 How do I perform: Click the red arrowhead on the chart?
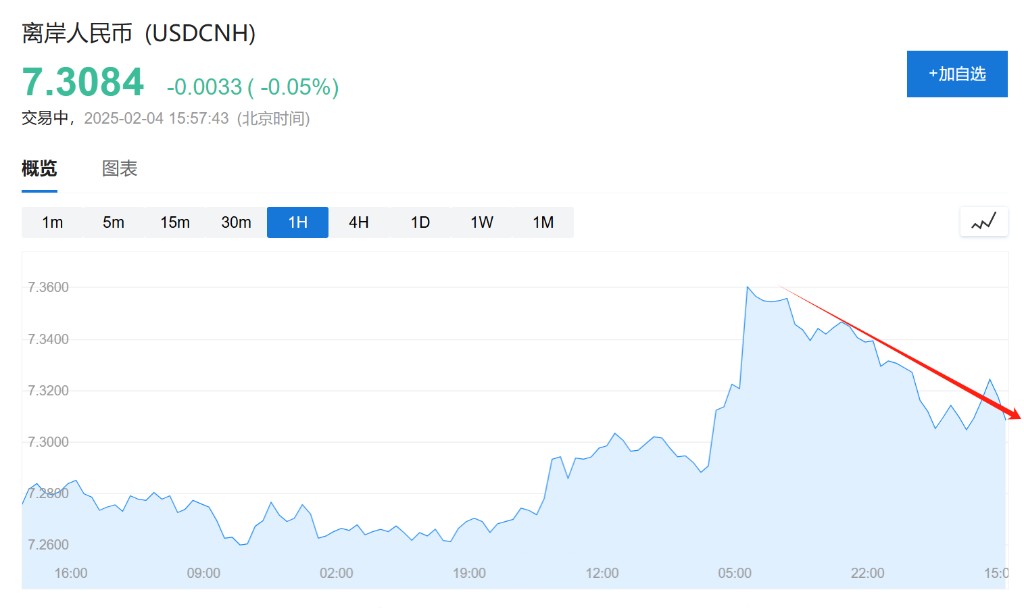pos(1014,415)
